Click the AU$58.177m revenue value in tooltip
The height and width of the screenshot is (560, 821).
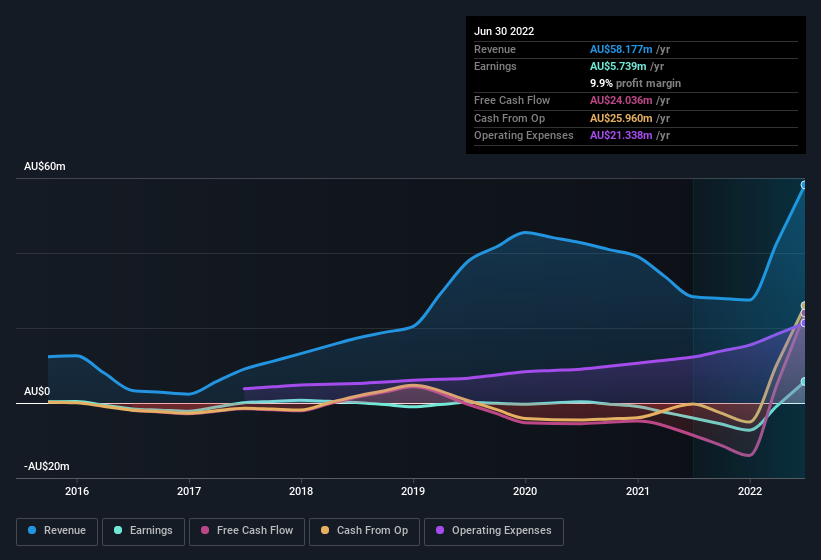coord(622,48)
